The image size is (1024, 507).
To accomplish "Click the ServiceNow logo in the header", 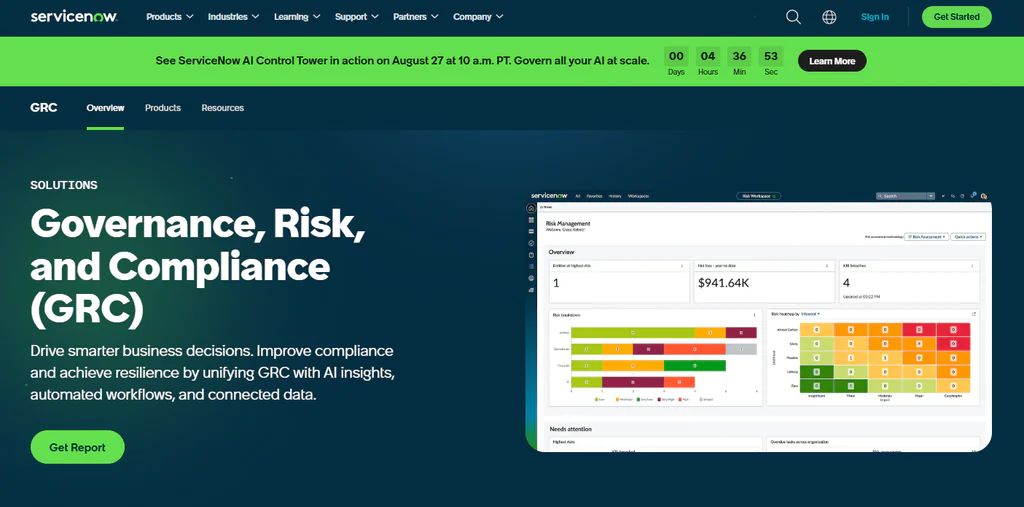I will [74, 17].
